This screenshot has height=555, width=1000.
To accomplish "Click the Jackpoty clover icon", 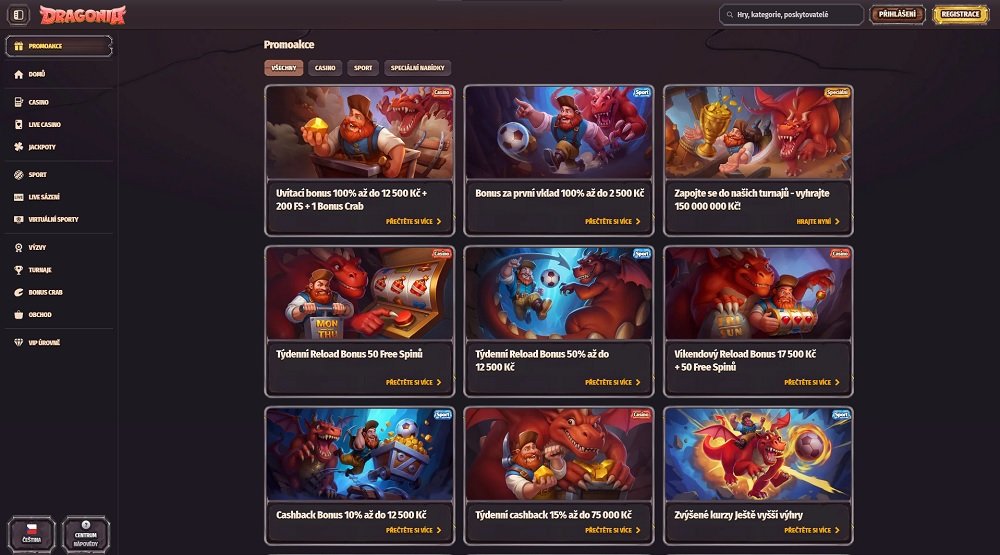I will [x=18, y=147].
